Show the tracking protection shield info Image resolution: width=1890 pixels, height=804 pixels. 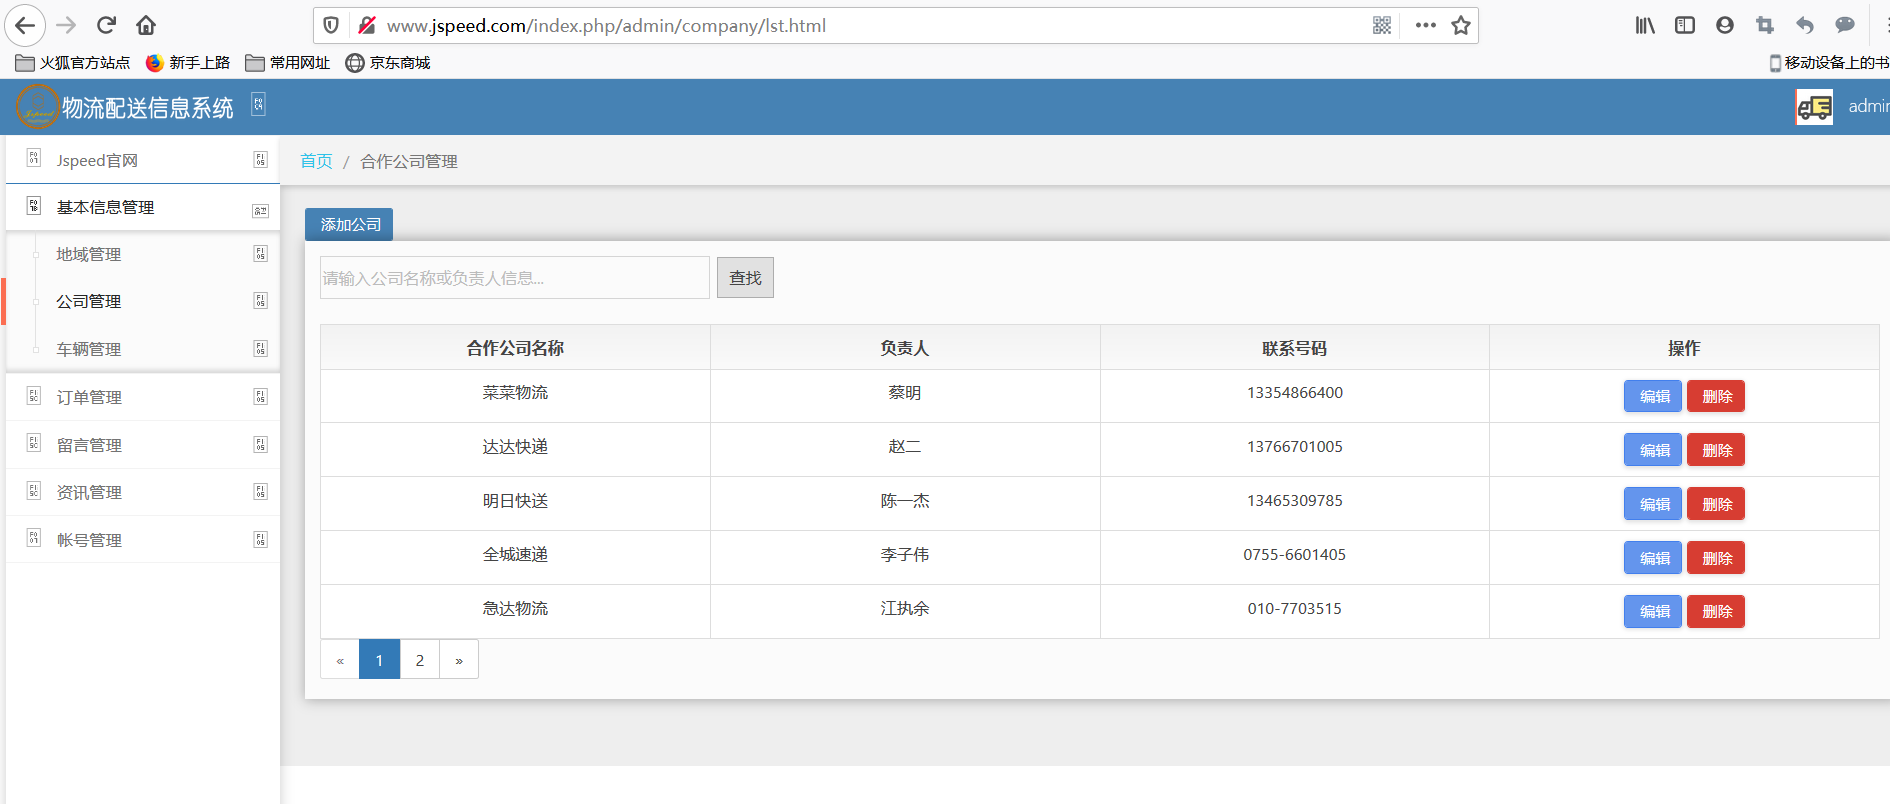coord(331,25)
